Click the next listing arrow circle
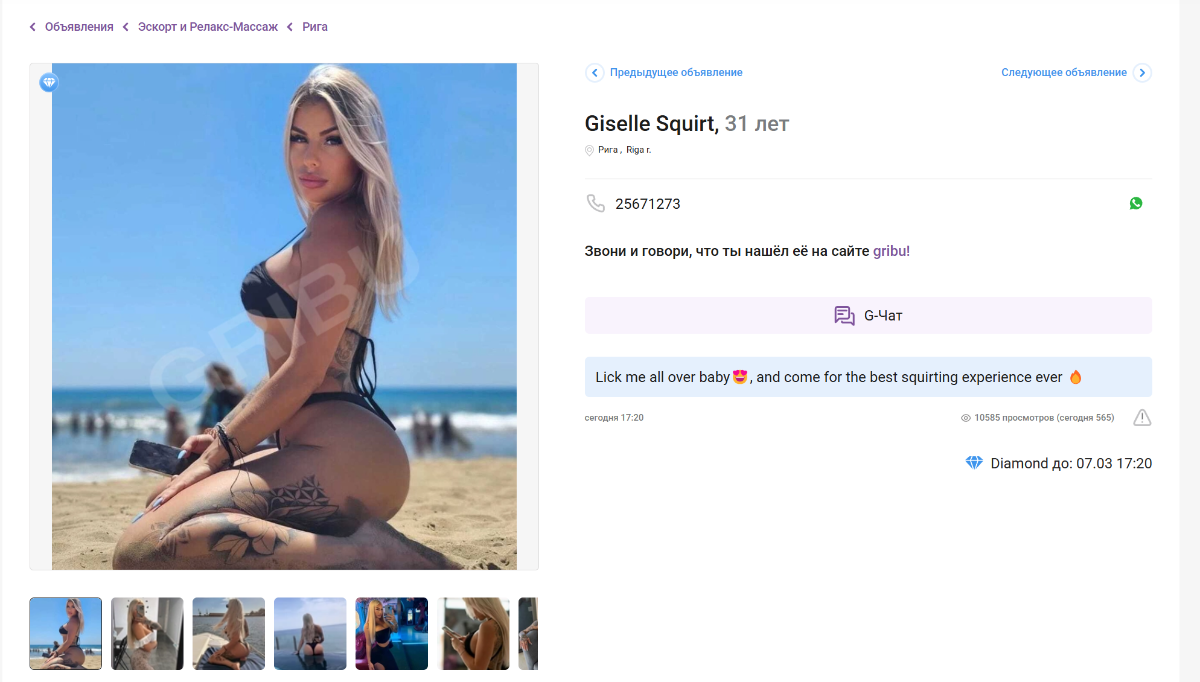Image resolution: width=1200 pixels, height=682 pixels. [x=1142, y=73]
